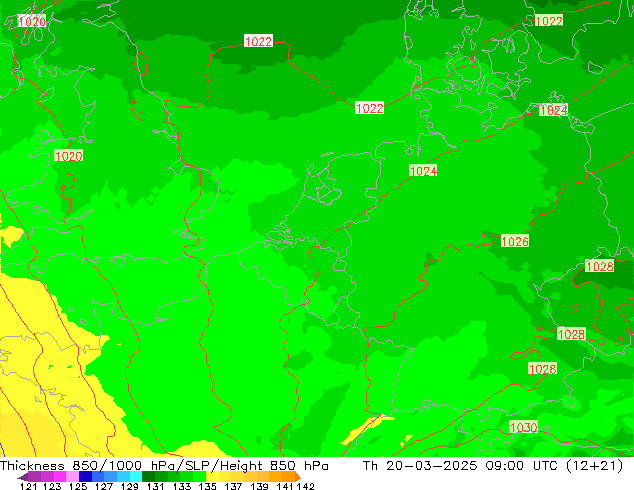Click the orange arrow tip of the color bar
The height and width of the screenshot is (490, 634).
pyautogui.click(x=298, y=477)
